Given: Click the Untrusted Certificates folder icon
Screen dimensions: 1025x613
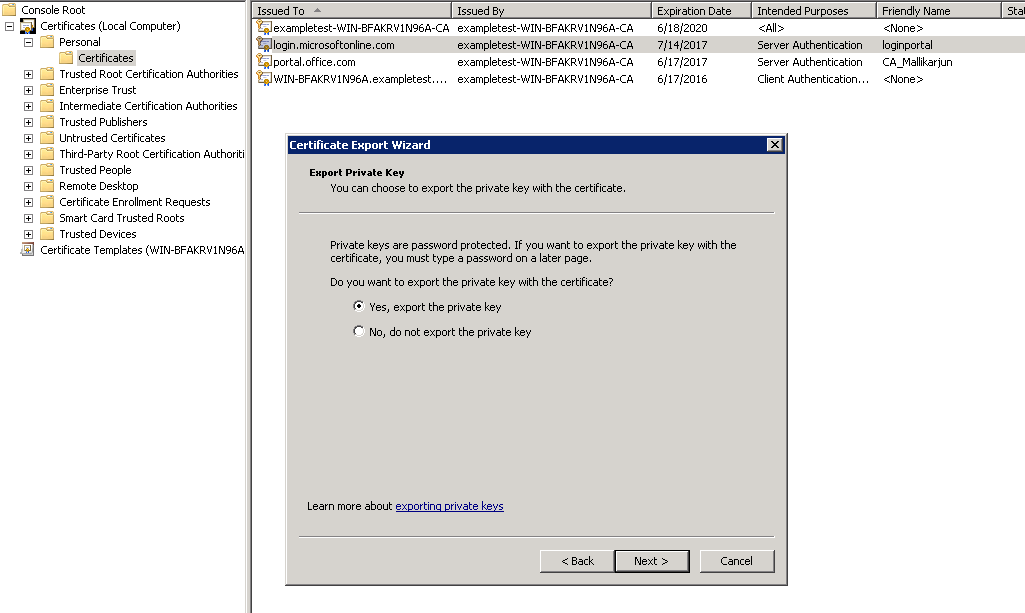Looking at the screenshot, I should (x=47, y=138).
